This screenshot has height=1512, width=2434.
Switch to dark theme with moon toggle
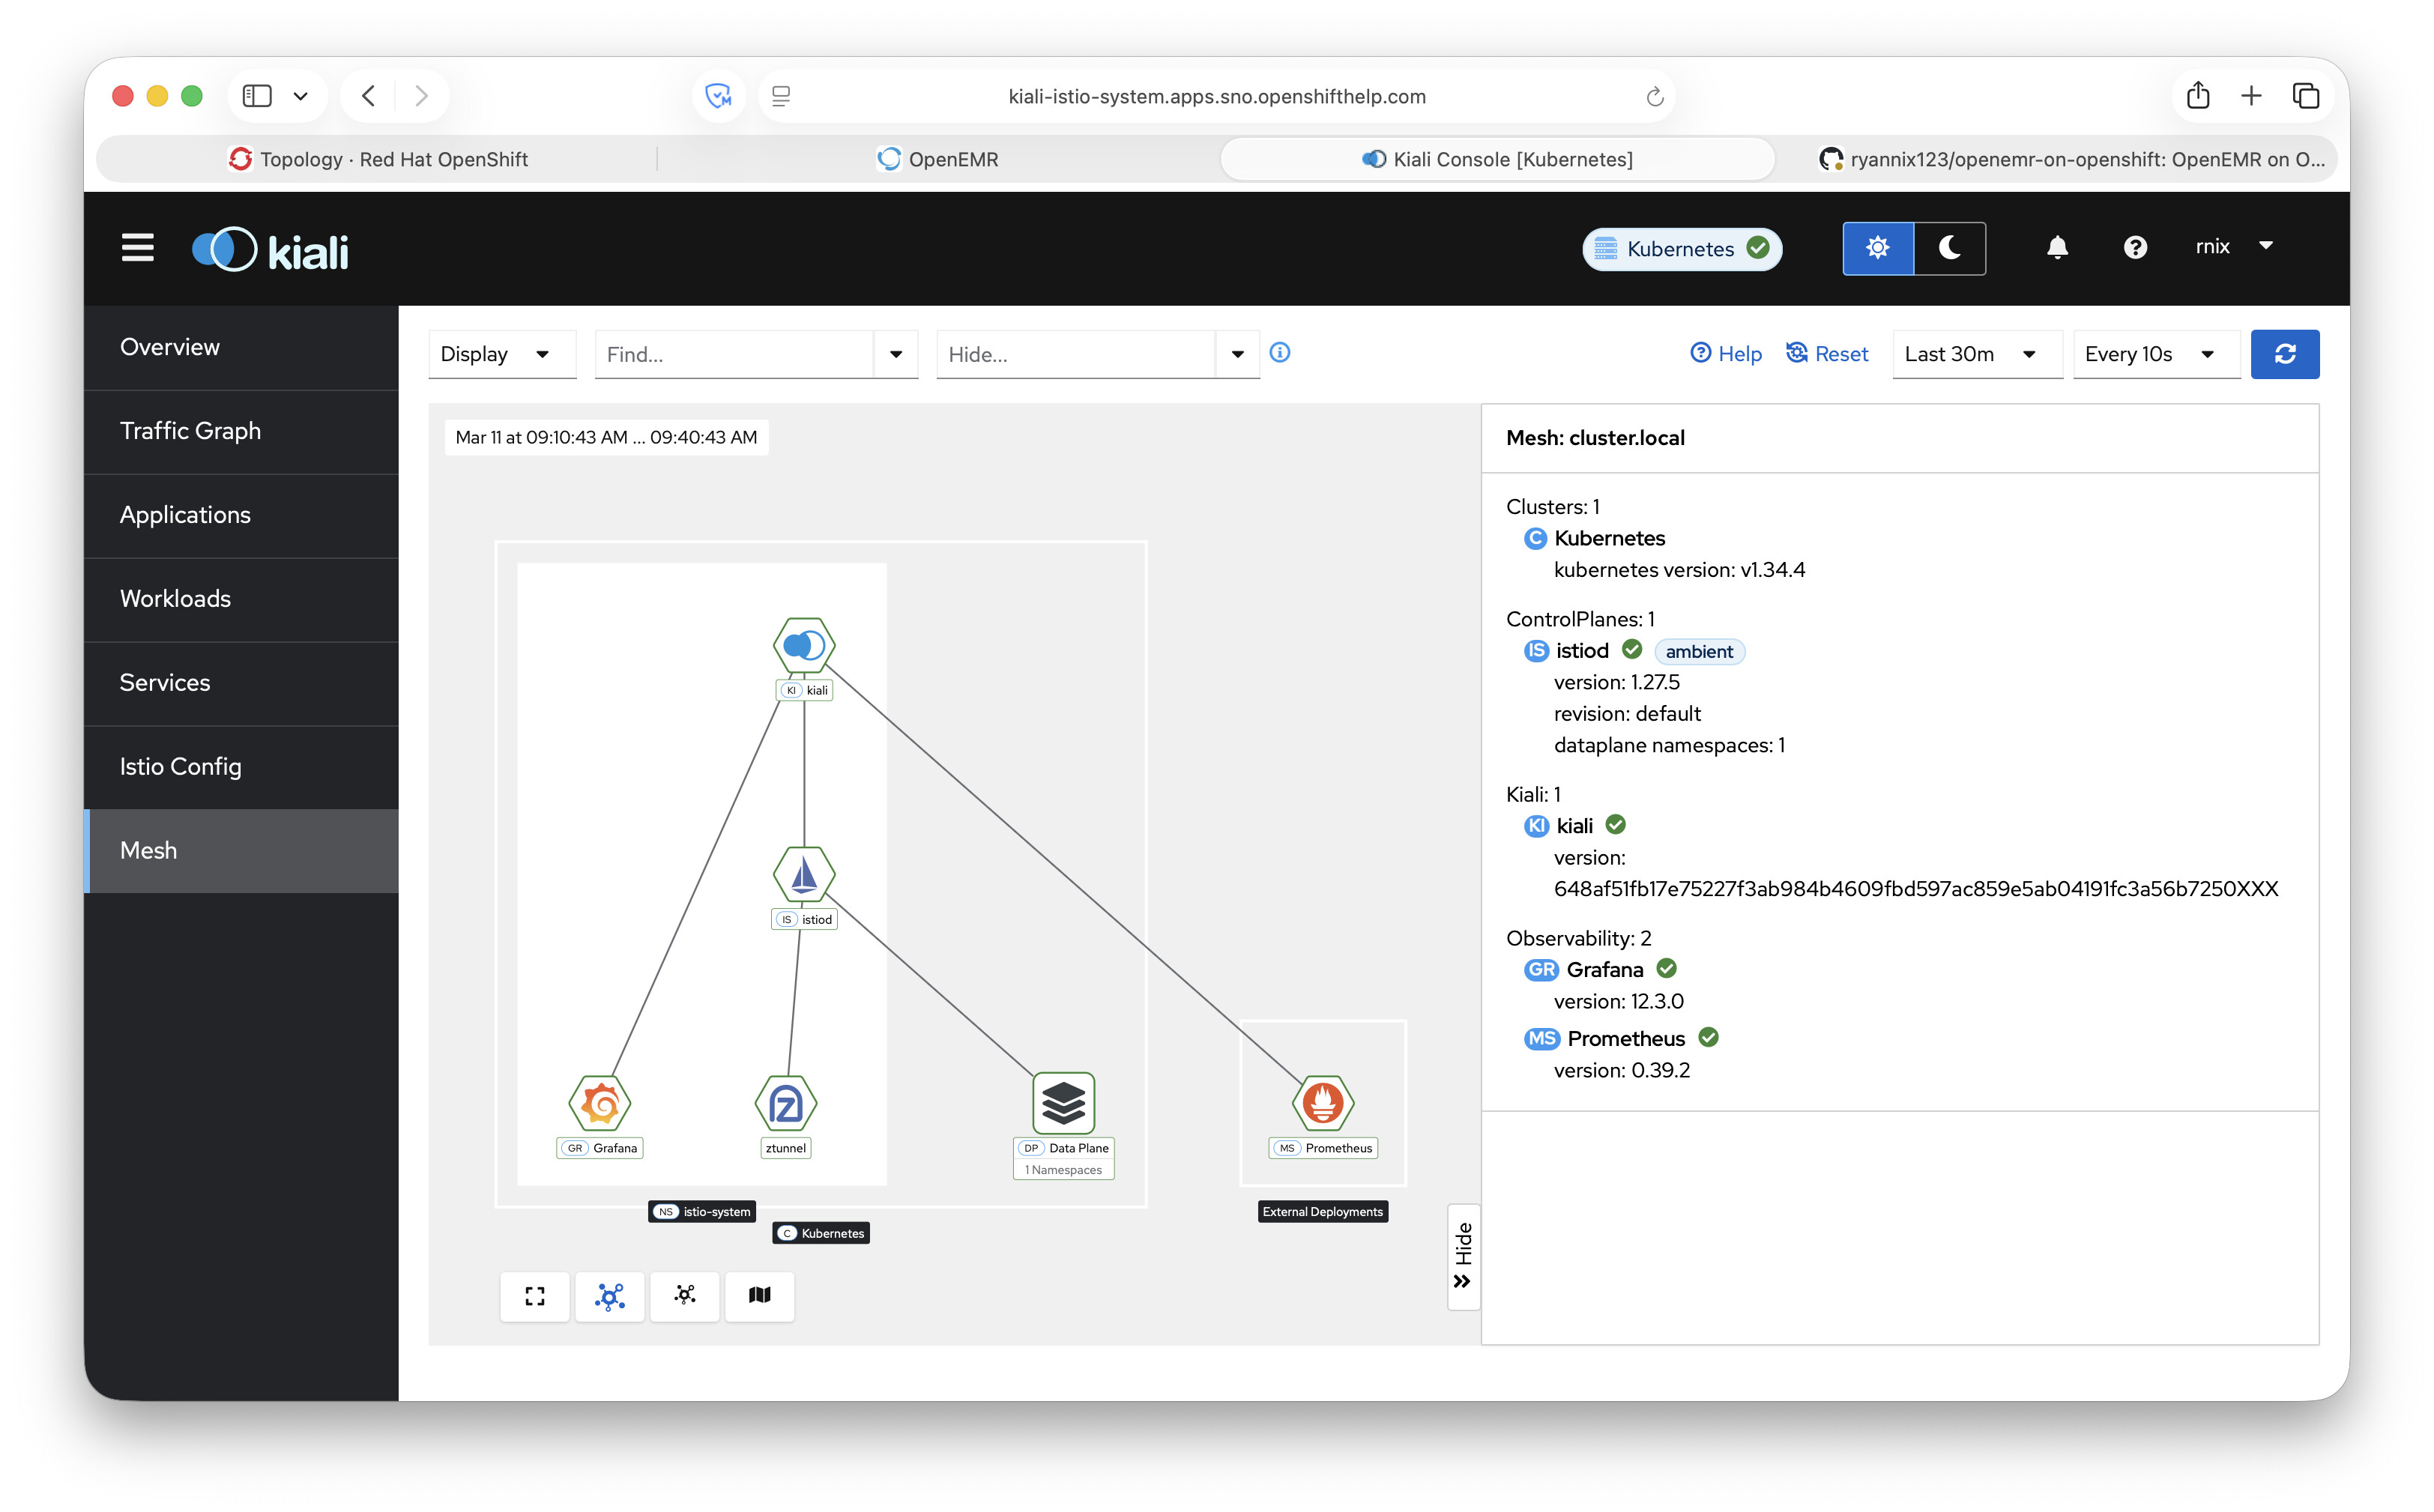point(1949,248)
